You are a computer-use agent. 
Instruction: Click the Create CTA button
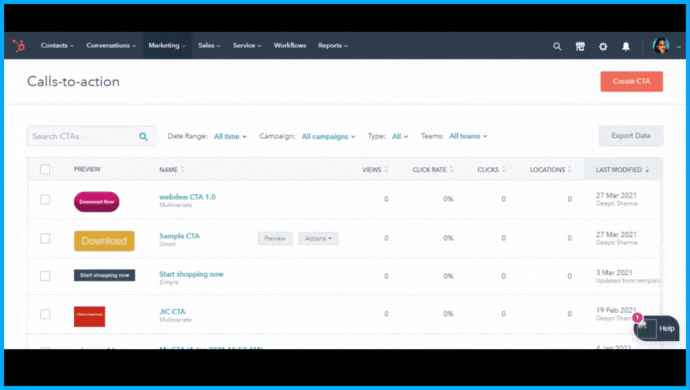tap(631, 81)
